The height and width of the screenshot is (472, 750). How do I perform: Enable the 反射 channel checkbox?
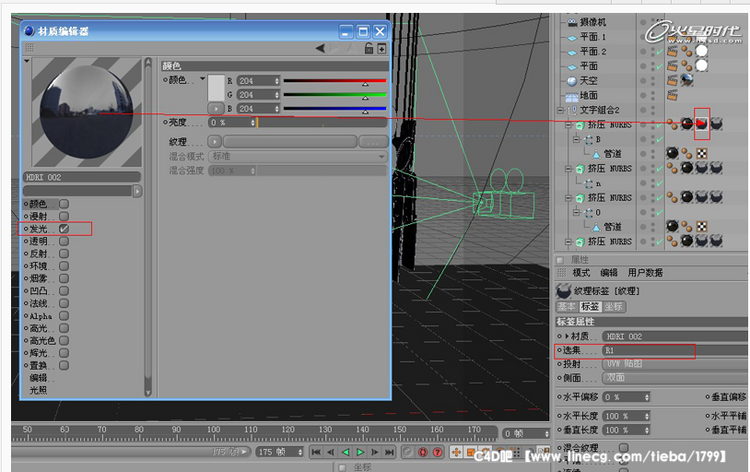click(x=64, y=253)
